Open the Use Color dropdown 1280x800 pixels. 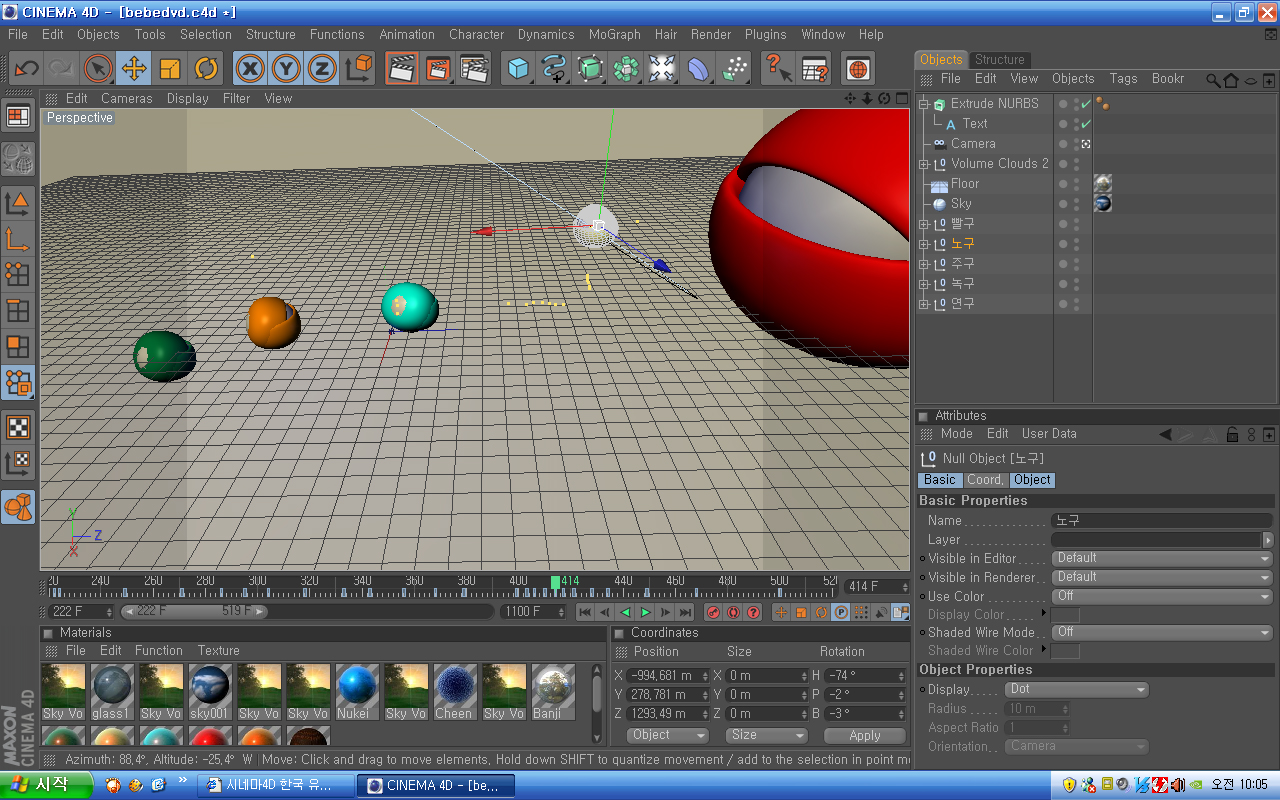(x=1162, y=596)
